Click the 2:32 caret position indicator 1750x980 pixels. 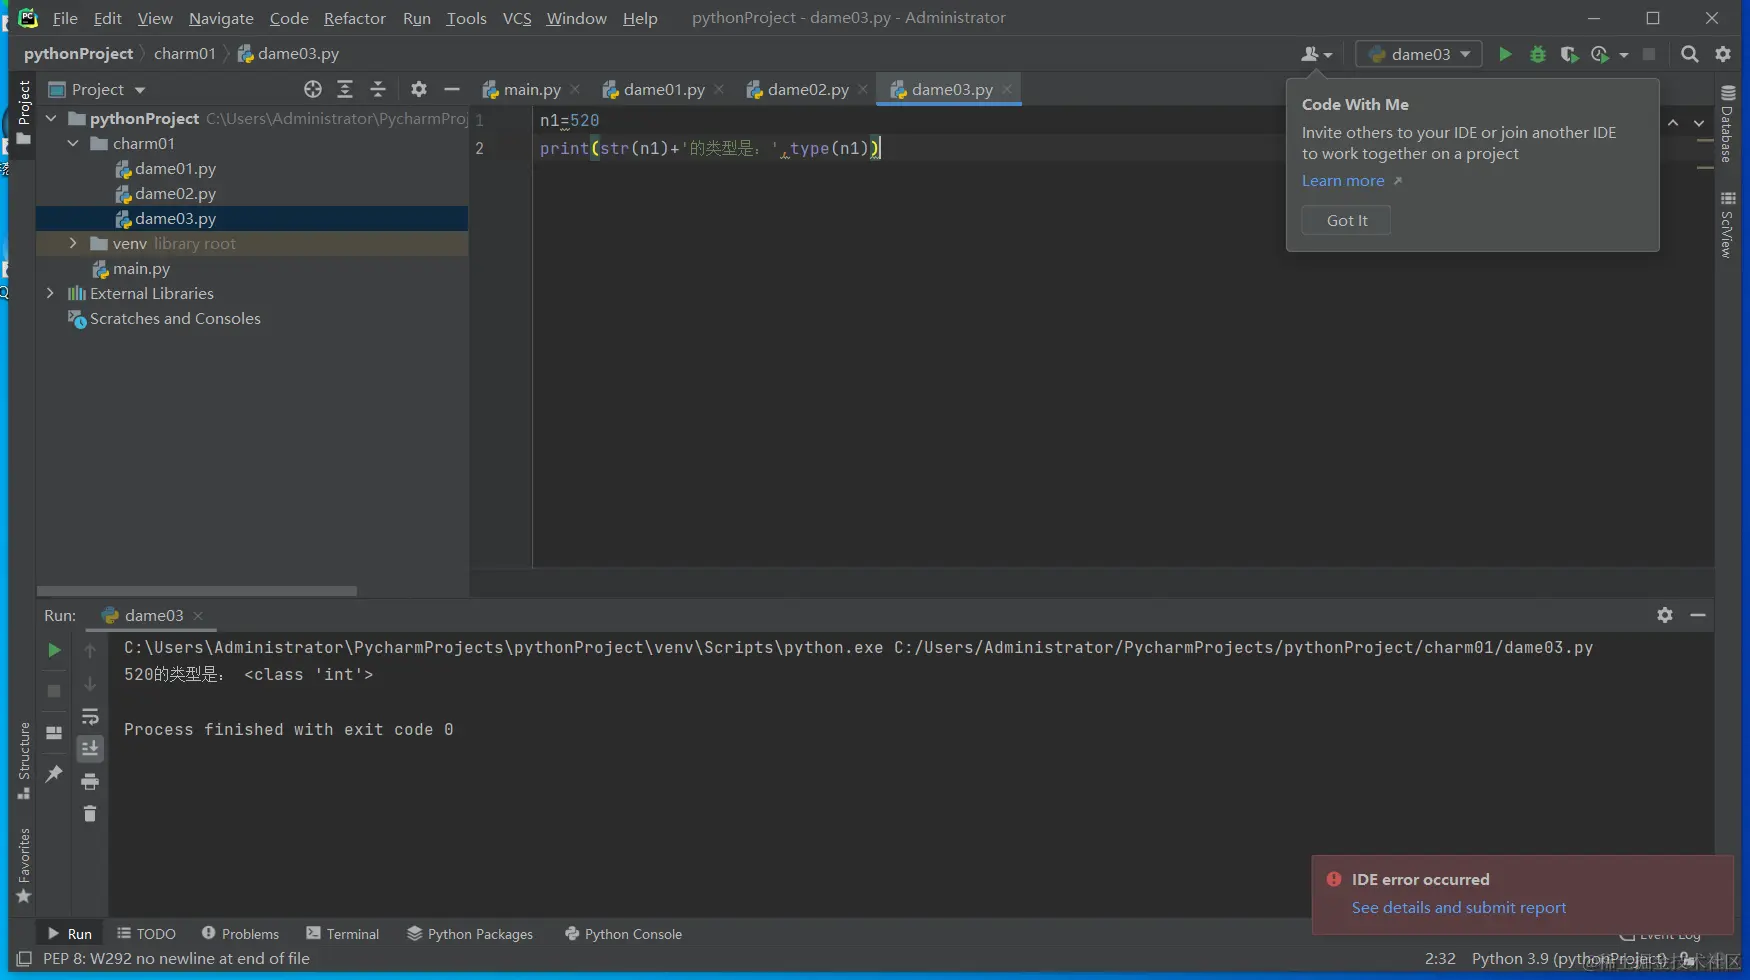click(1440, 958)
